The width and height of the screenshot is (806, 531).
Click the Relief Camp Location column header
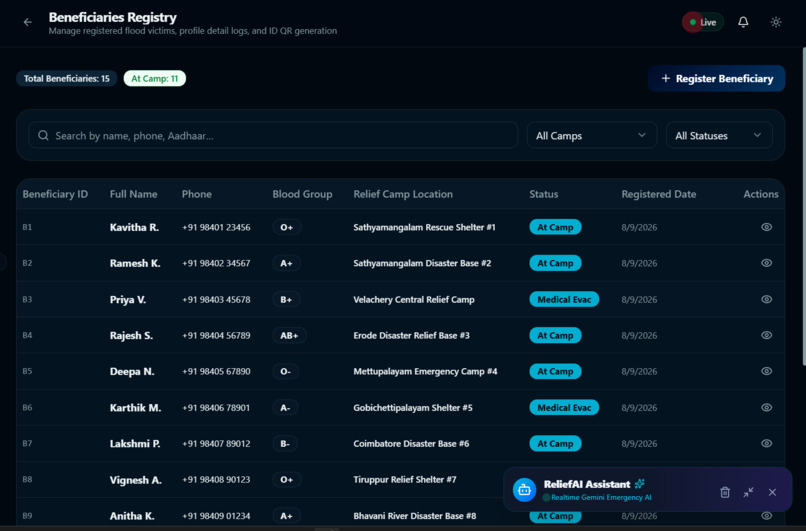coord(403,194)
